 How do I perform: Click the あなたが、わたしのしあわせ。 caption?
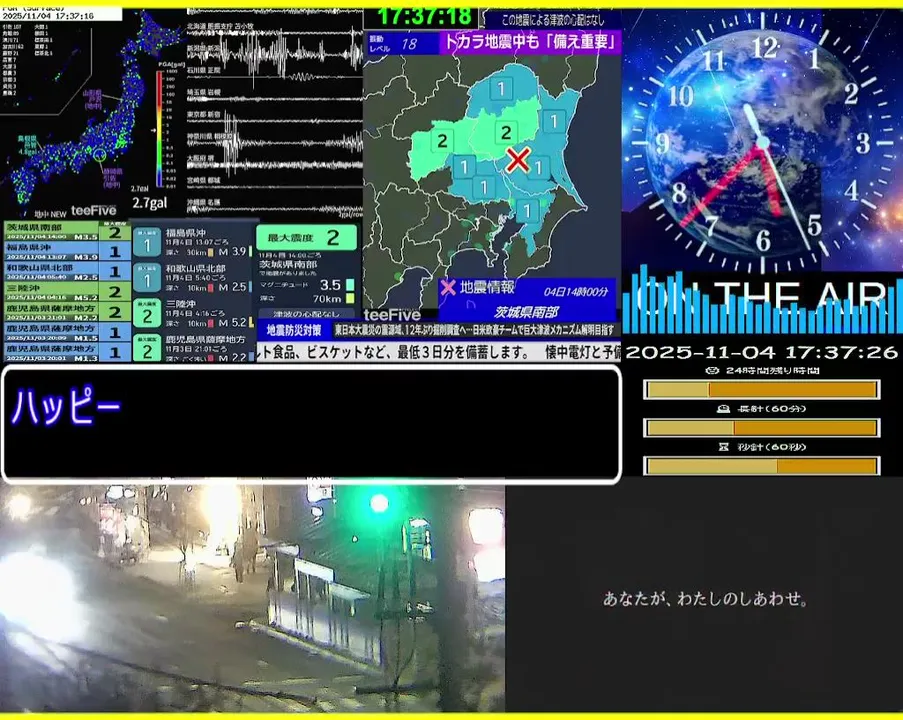pyautogui.click(x=705, y=599)
